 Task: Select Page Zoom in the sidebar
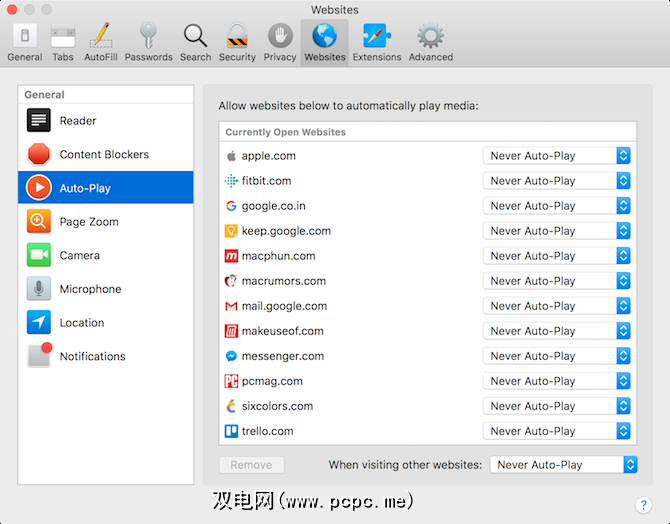[106, 221]
